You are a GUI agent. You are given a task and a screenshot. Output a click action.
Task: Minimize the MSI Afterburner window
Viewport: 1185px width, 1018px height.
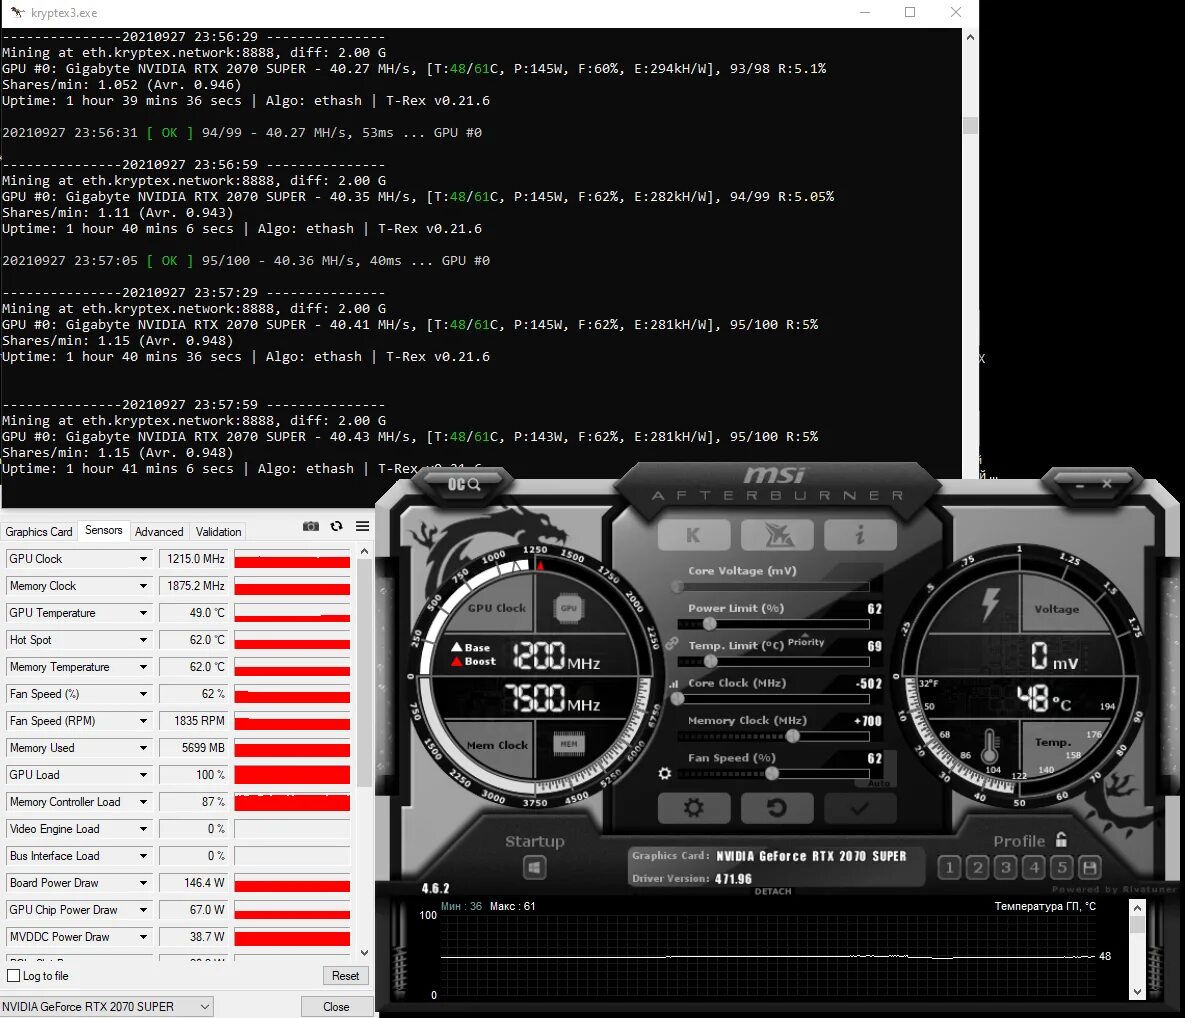(x=1080, y=484)
